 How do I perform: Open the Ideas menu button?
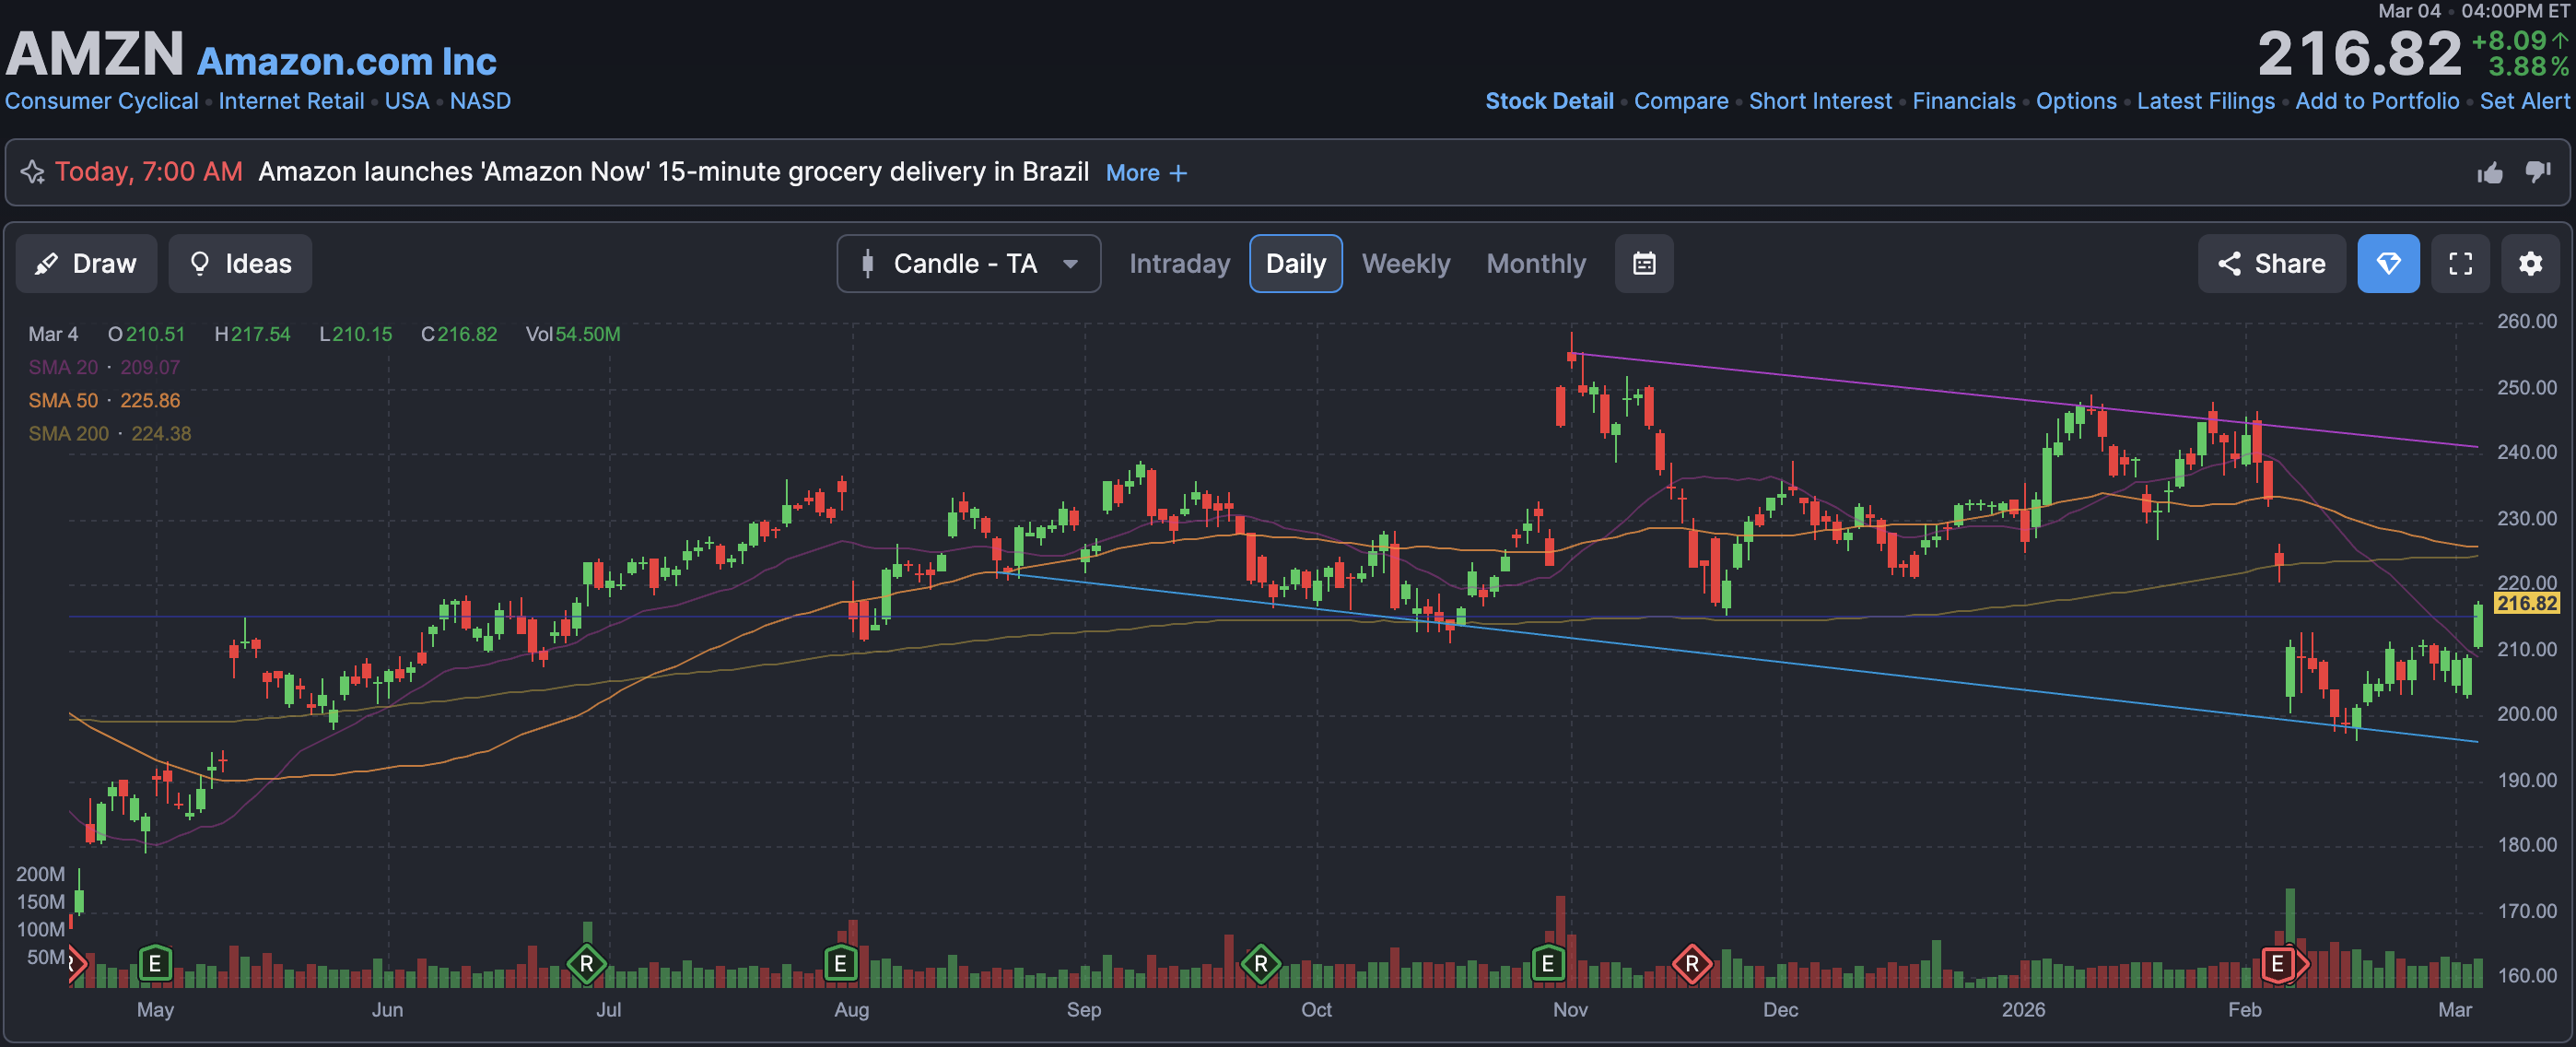pyautogui.click(x=240, y=264)
